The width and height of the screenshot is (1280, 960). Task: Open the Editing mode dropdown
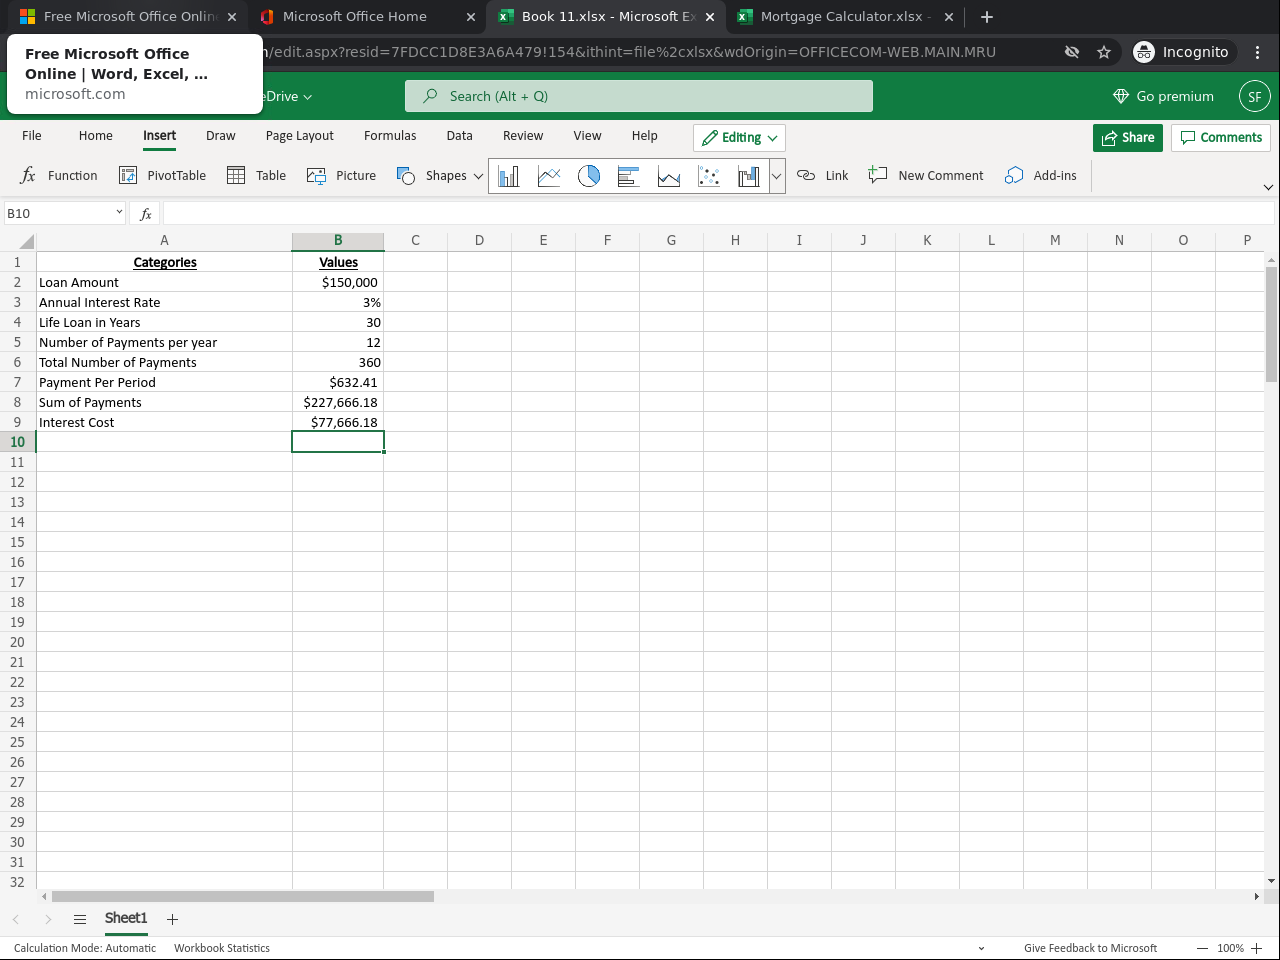[739, 138]
